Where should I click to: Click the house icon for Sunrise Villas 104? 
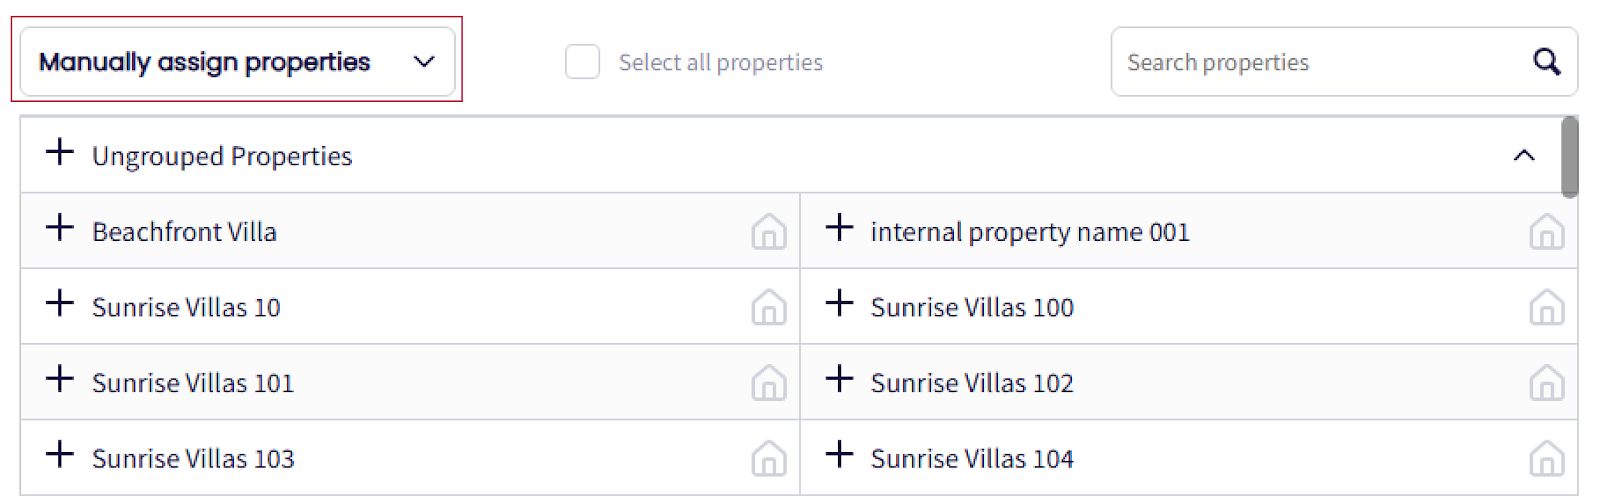pos(1546,459)
